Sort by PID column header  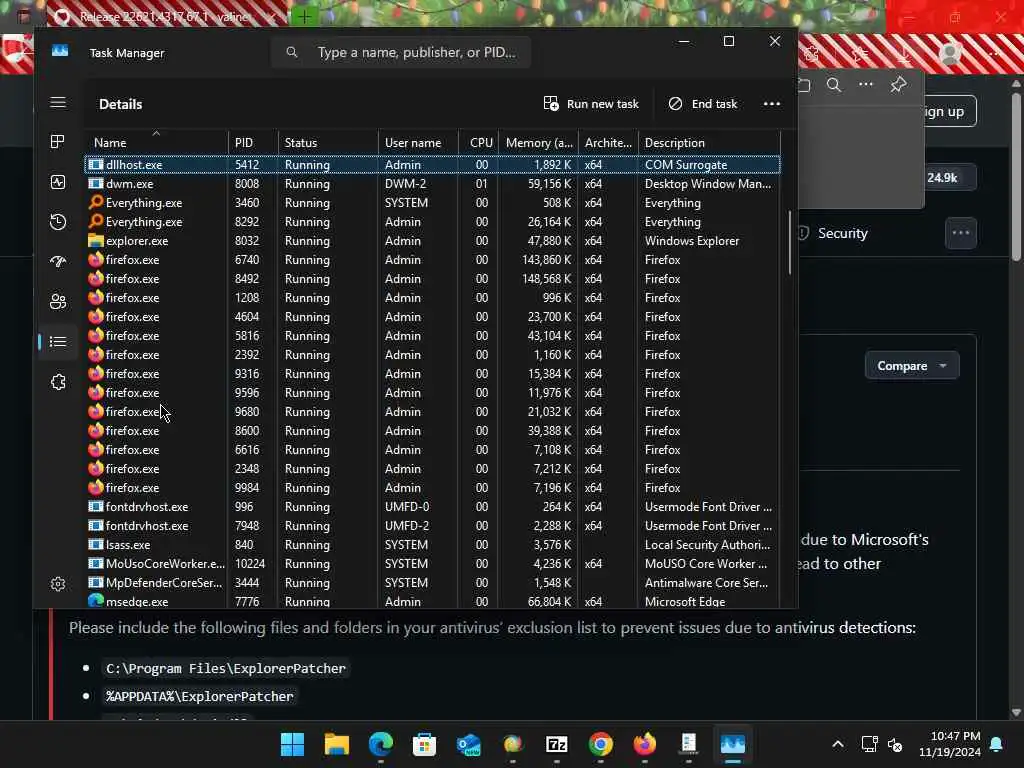pyautogui.click(x=253, y=142)
